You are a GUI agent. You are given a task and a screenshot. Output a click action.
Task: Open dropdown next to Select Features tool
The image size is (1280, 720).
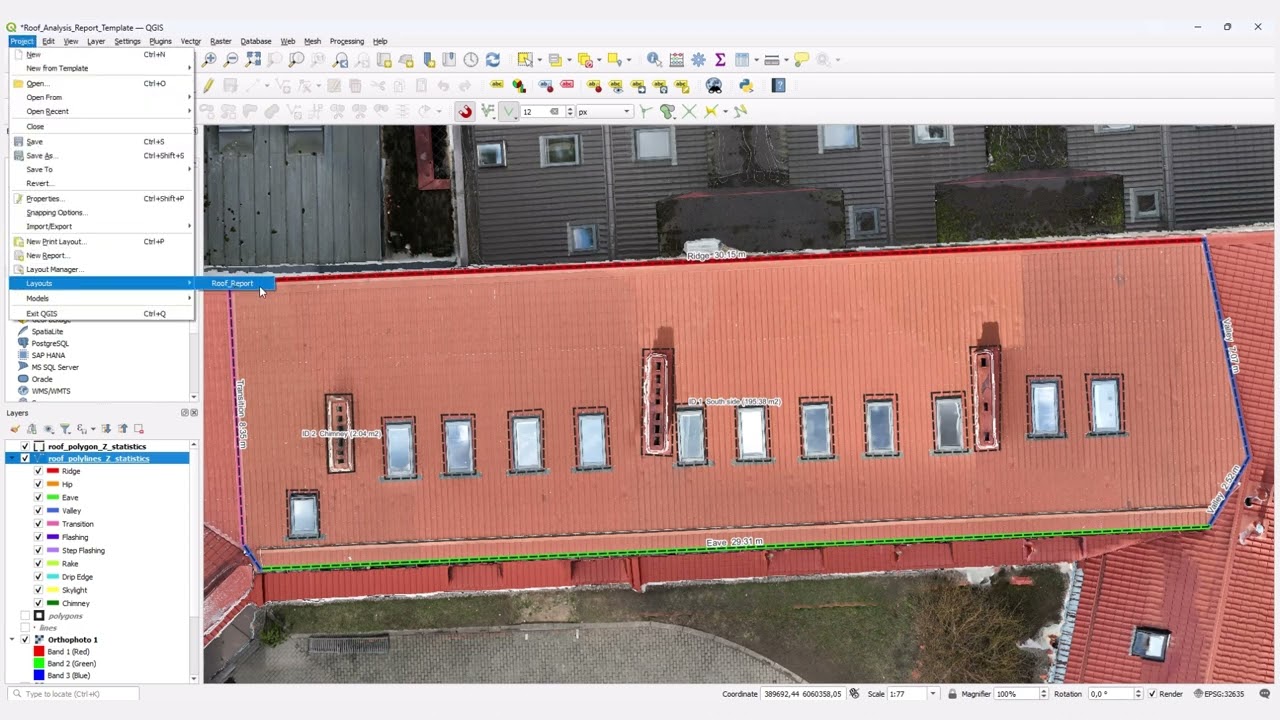tap(539, 60)
